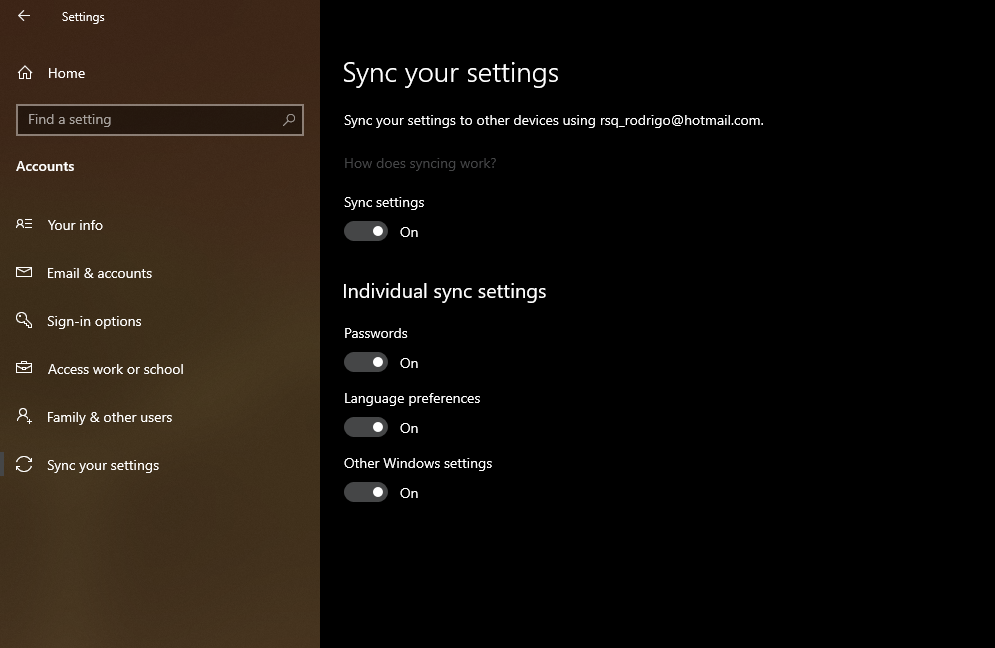
Task: Click the Family & other users icon
Action: [x=24, y=416]
